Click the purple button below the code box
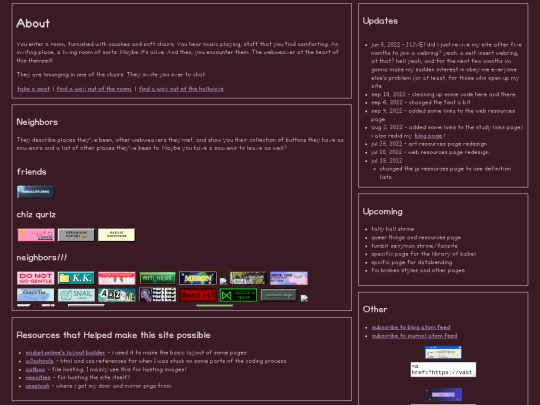The height and width of the screenshot is (405, 540). [x=443, y=395]
